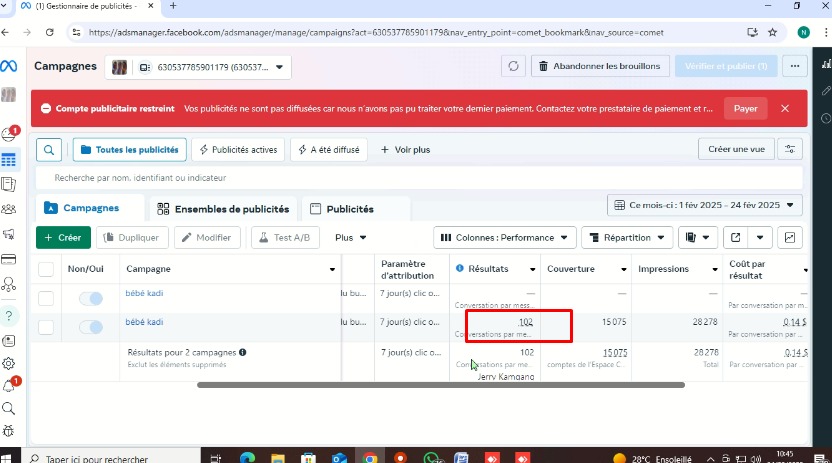Toggle off bébé kadi campaign with 102 results
832x463 pixels.
point(91,327)
